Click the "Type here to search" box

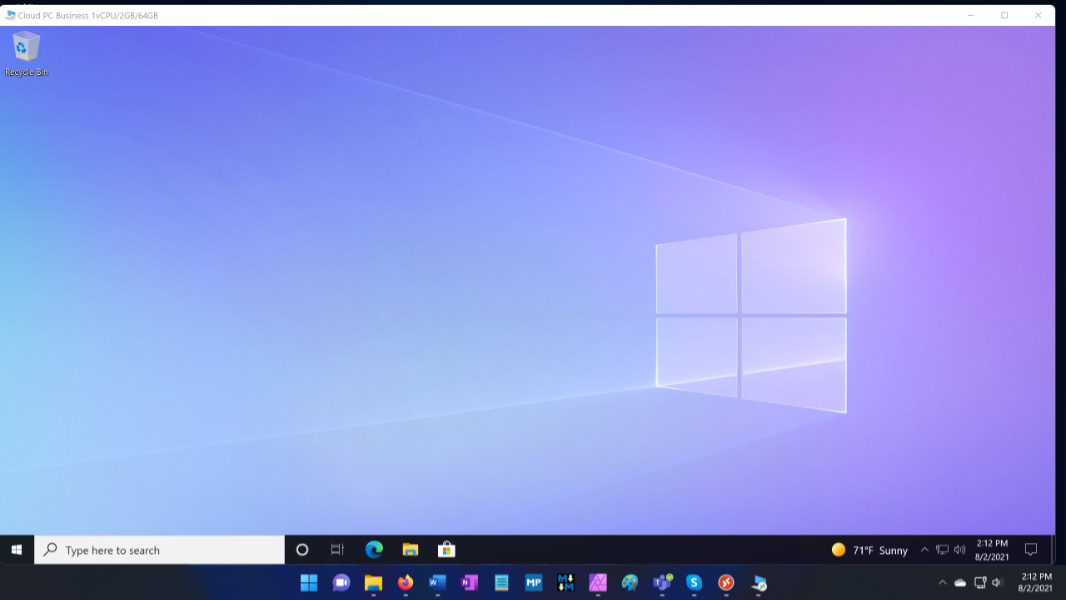point(160,550)
